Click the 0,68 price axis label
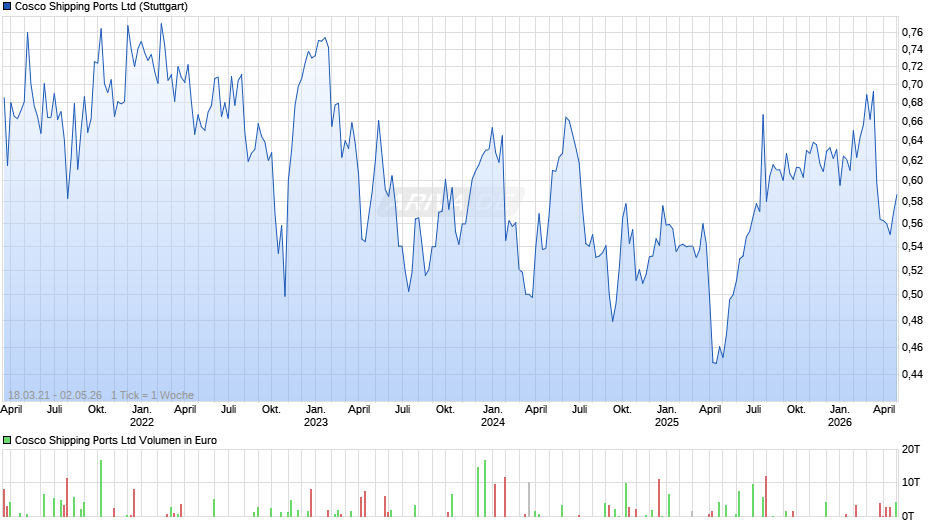The width and height of the screenshot is (940, 526). click(x=912, y=103)
